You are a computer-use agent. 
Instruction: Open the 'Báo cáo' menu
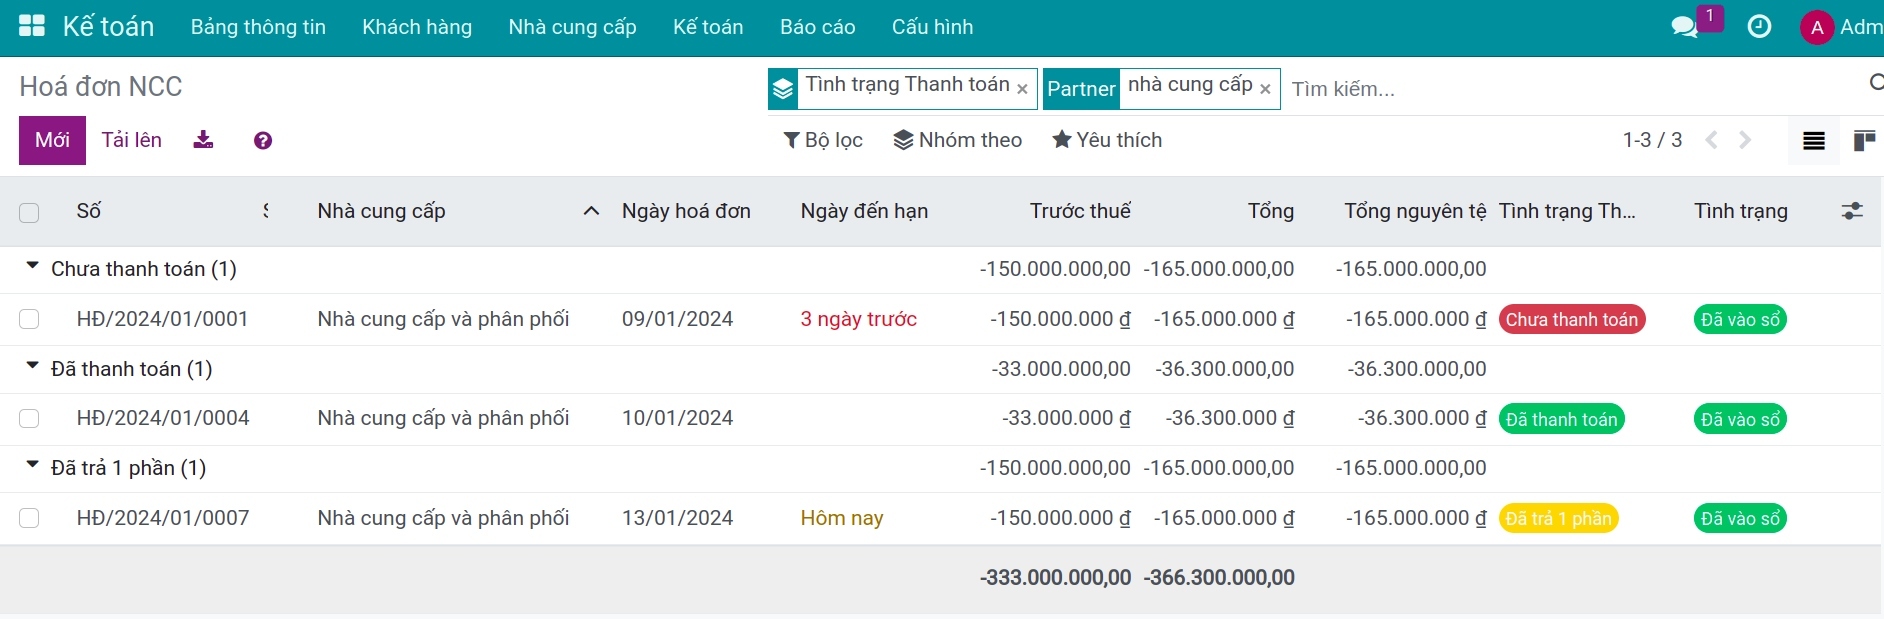click(x=817, y=27)
